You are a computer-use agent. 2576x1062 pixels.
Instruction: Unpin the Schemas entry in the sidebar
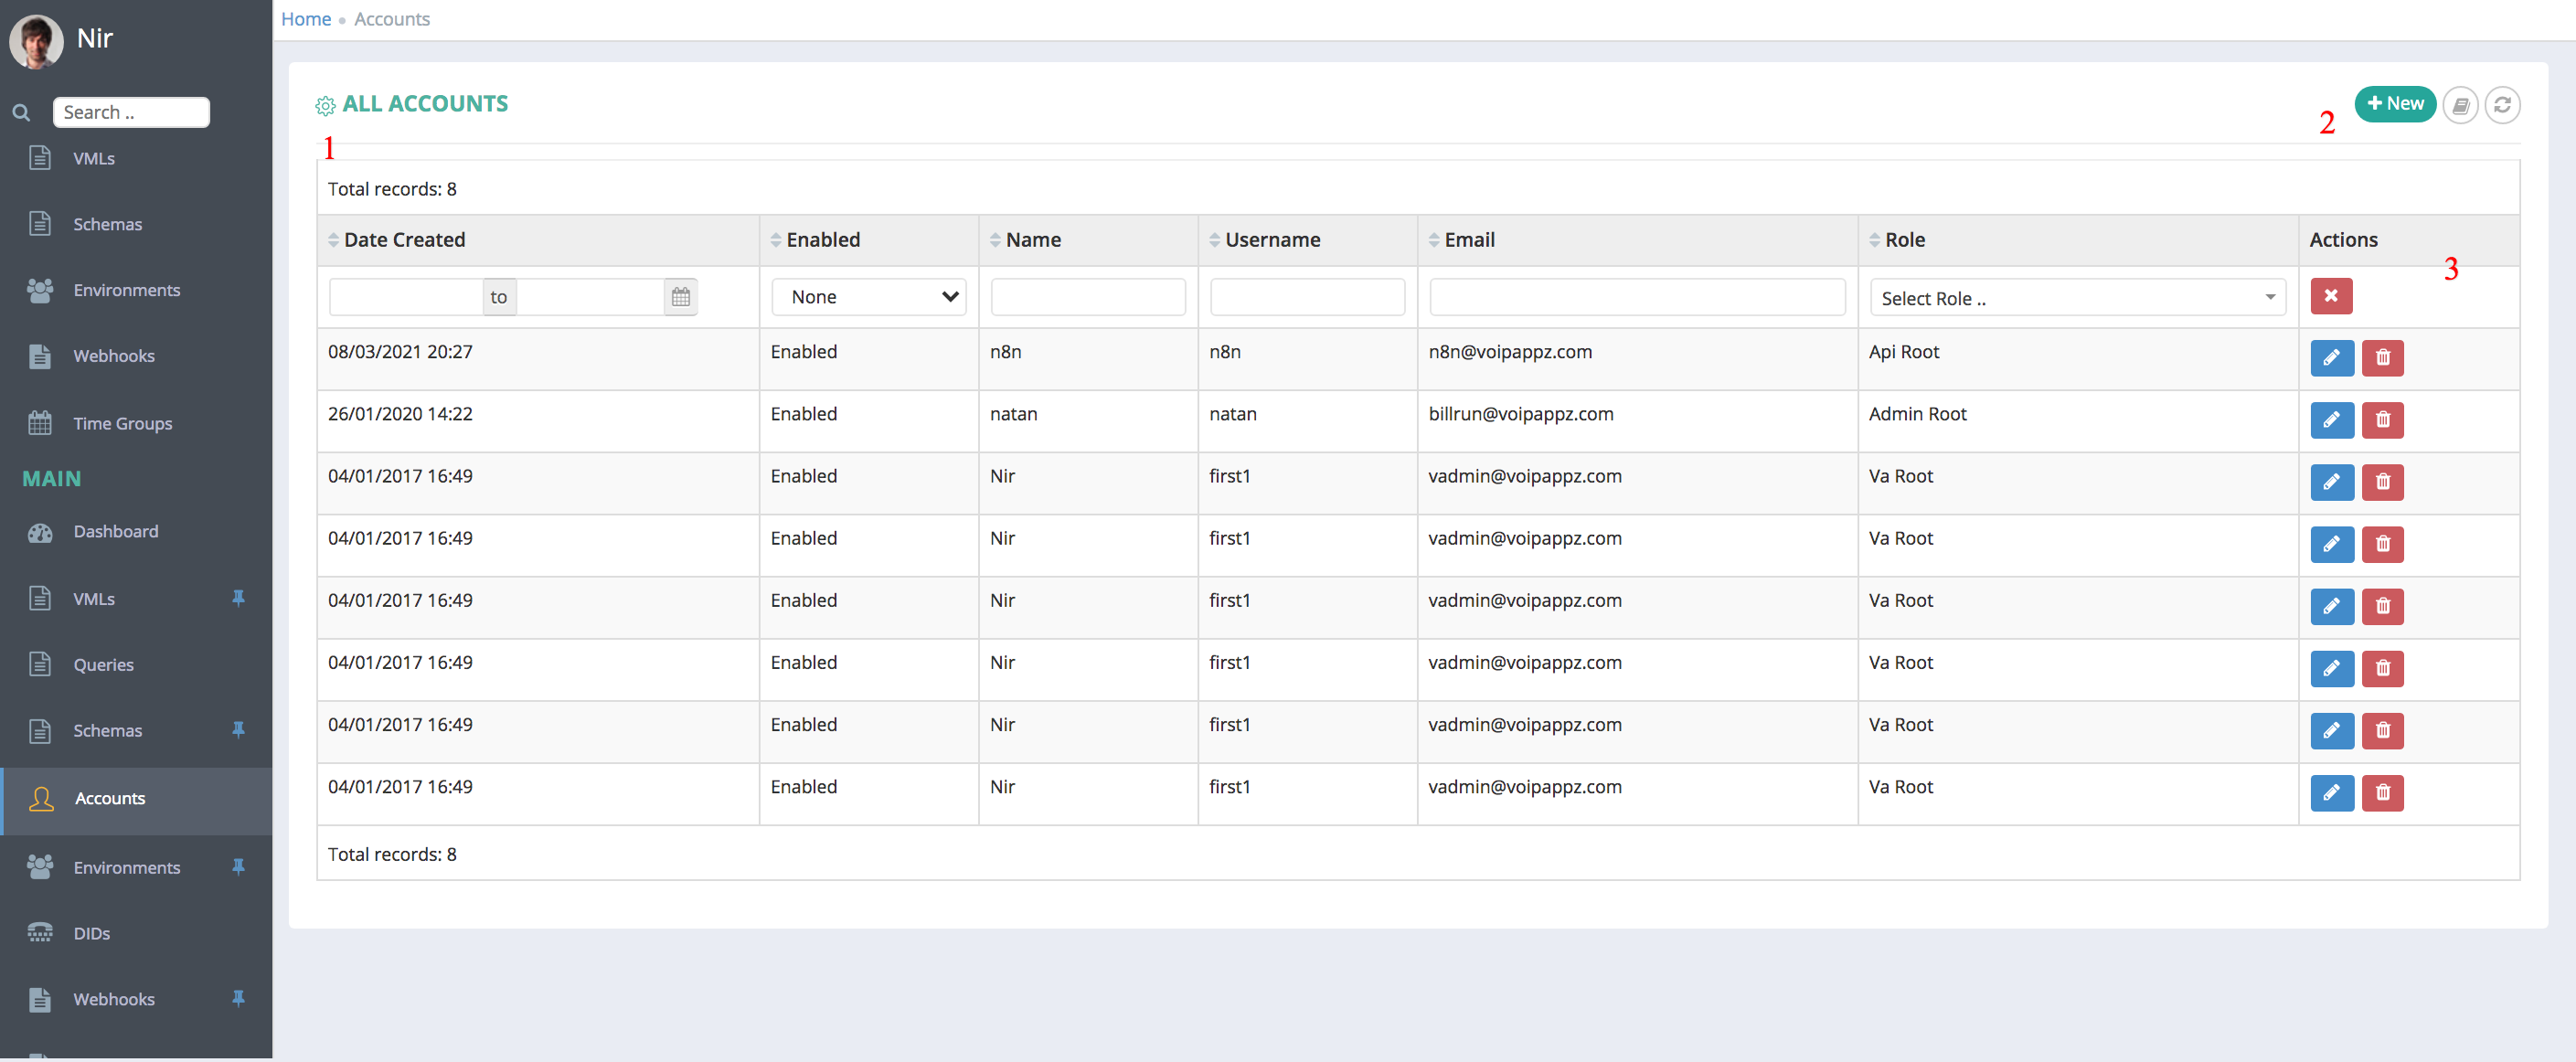point(239,730)
